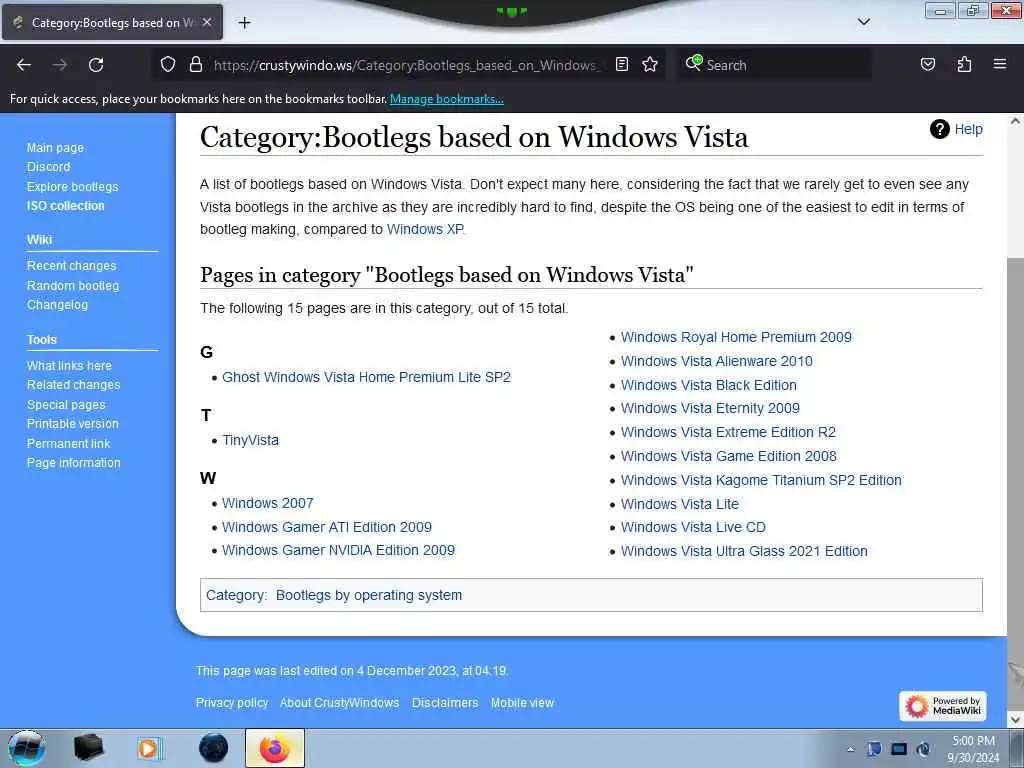1024x768 pixels.
Task: Expand the list all tabs chevron
Action: [x=863, y=22]
